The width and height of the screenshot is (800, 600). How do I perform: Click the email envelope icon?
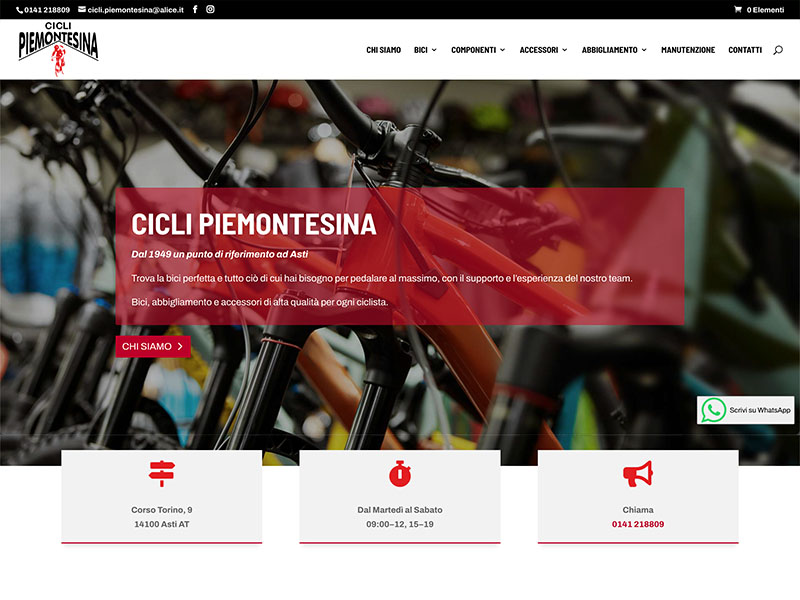[82, 9]
